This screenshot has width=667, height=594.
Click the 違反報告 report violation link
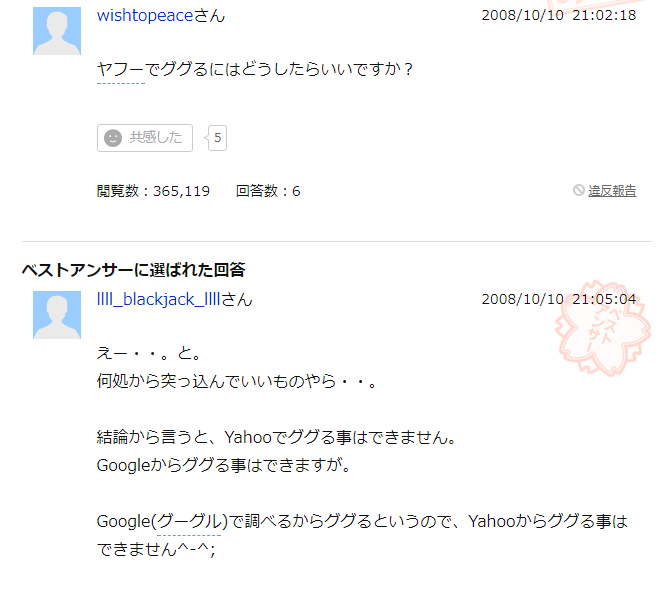(612, 191)
